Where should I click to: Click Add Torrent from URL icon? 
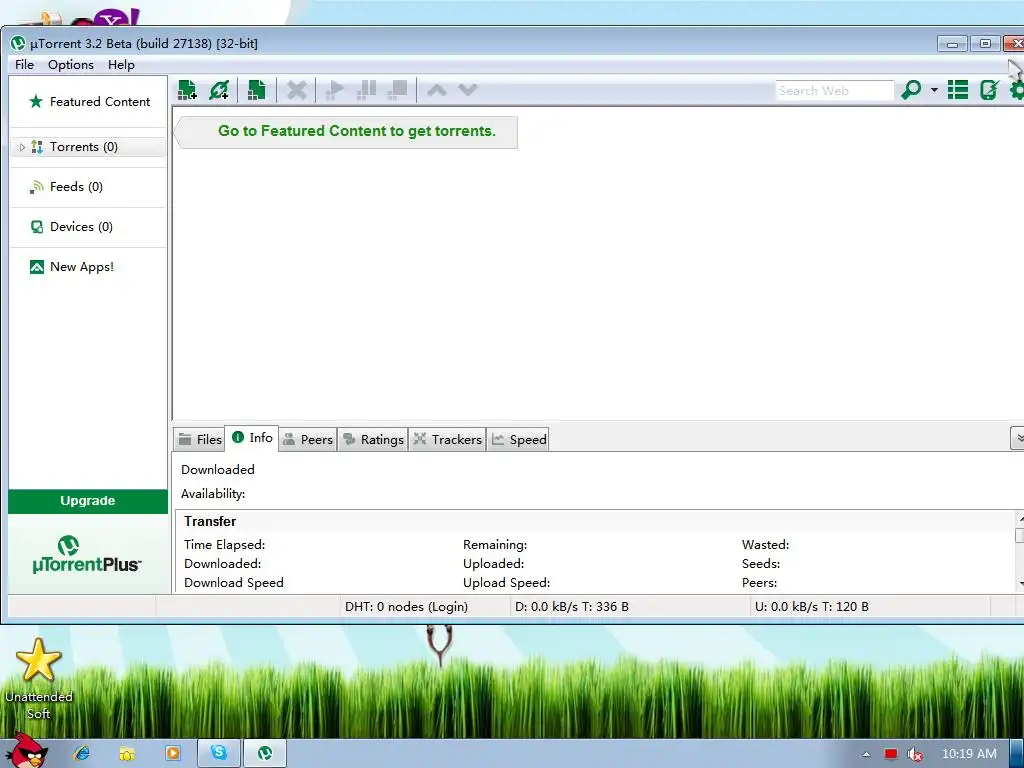tap(219, 90)
